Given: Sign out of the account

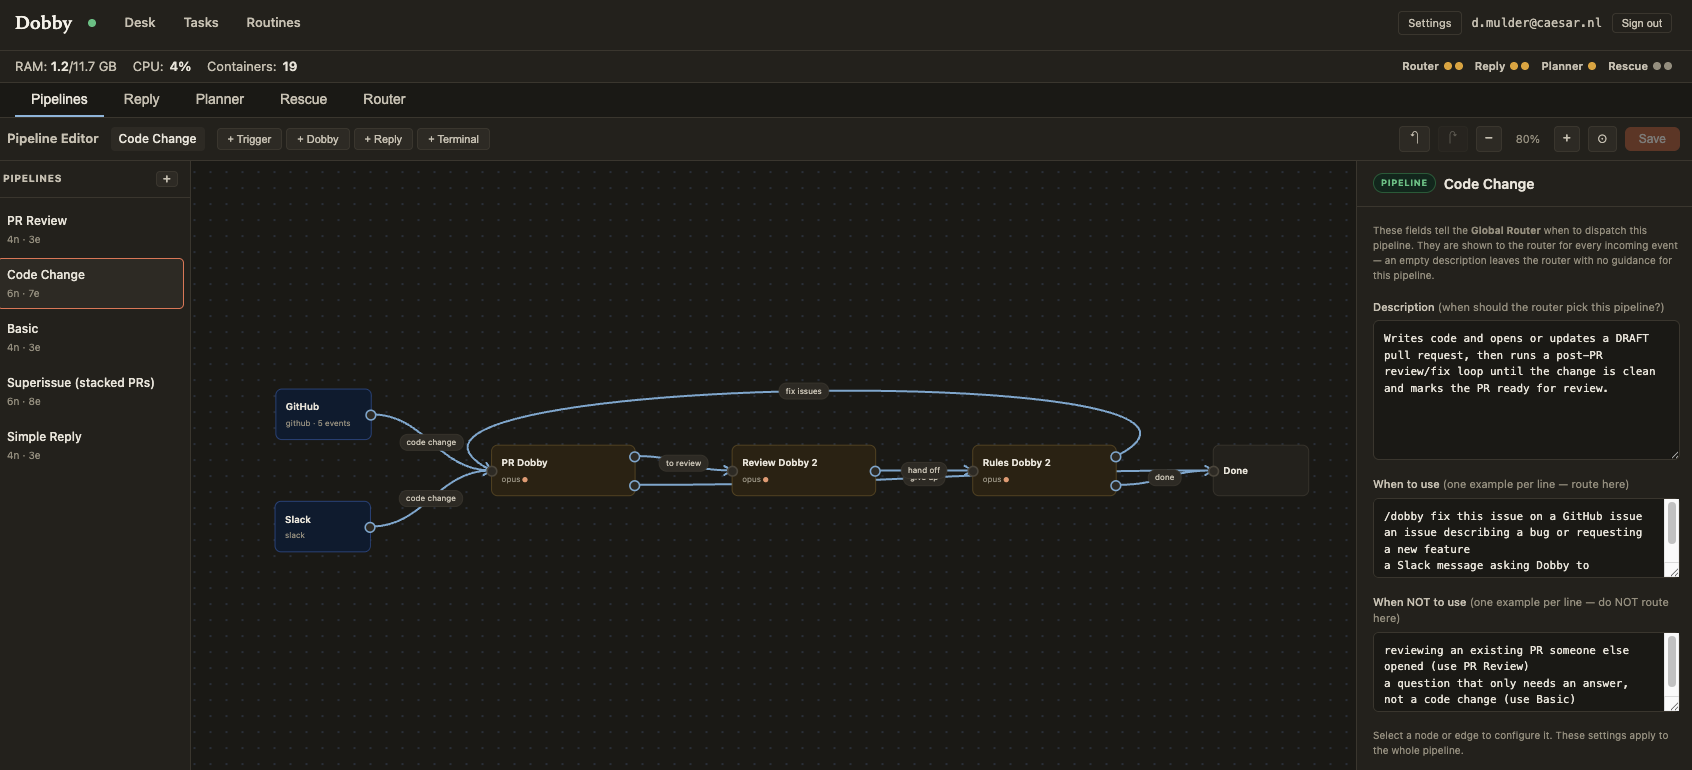Looking at the screenshot, I should (x=1642, y=23).
